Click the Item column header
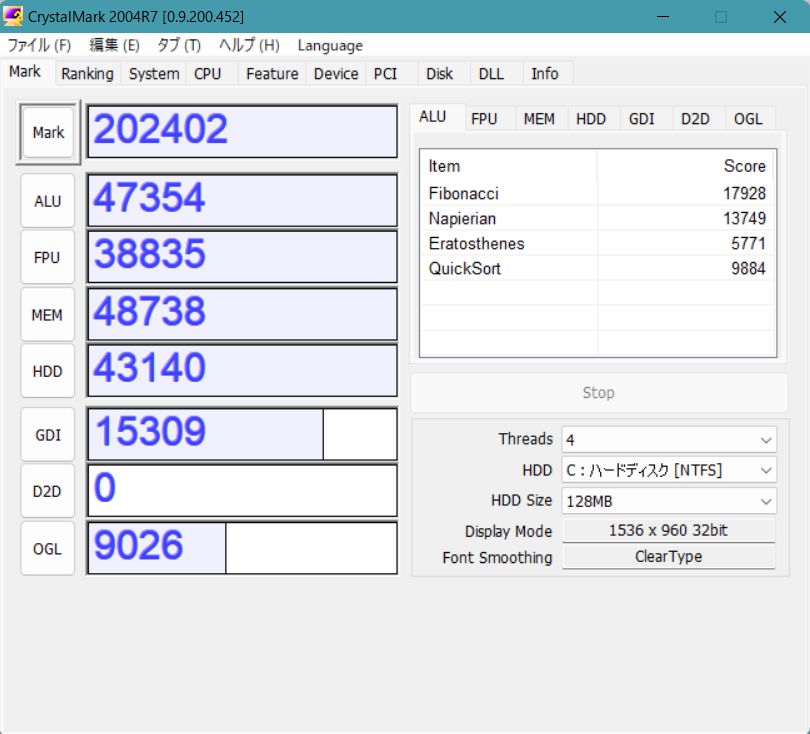 pos(509,166)
